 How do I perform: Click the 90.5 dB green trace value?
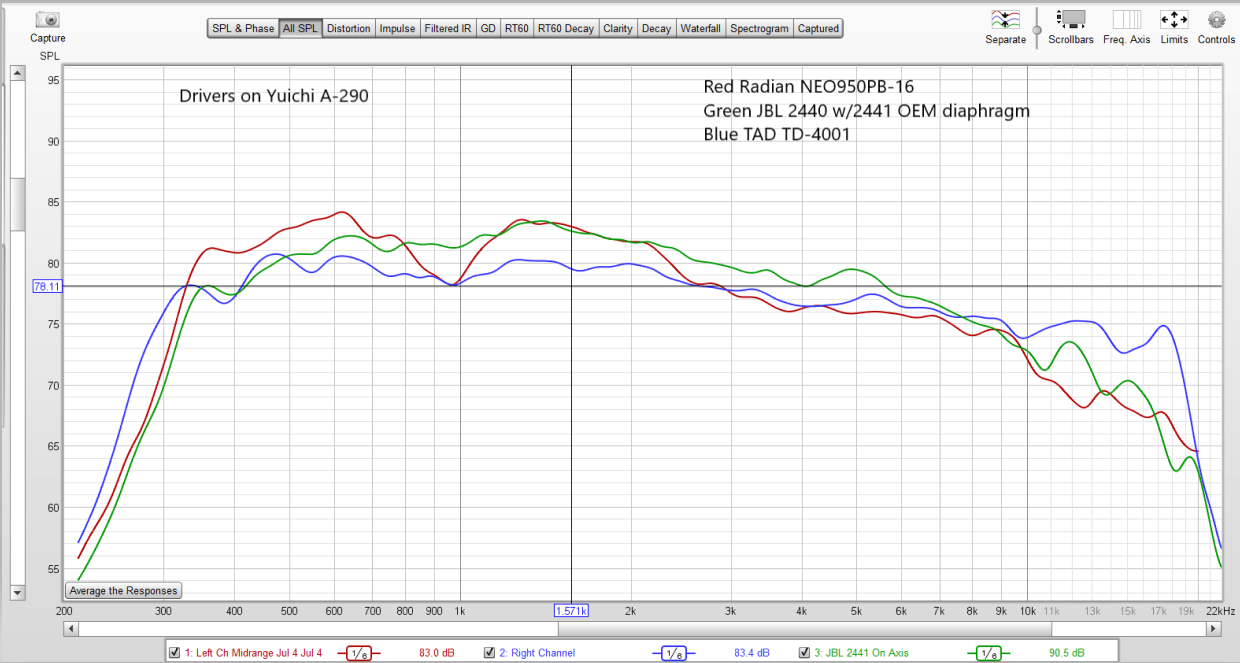[1065, 653]
